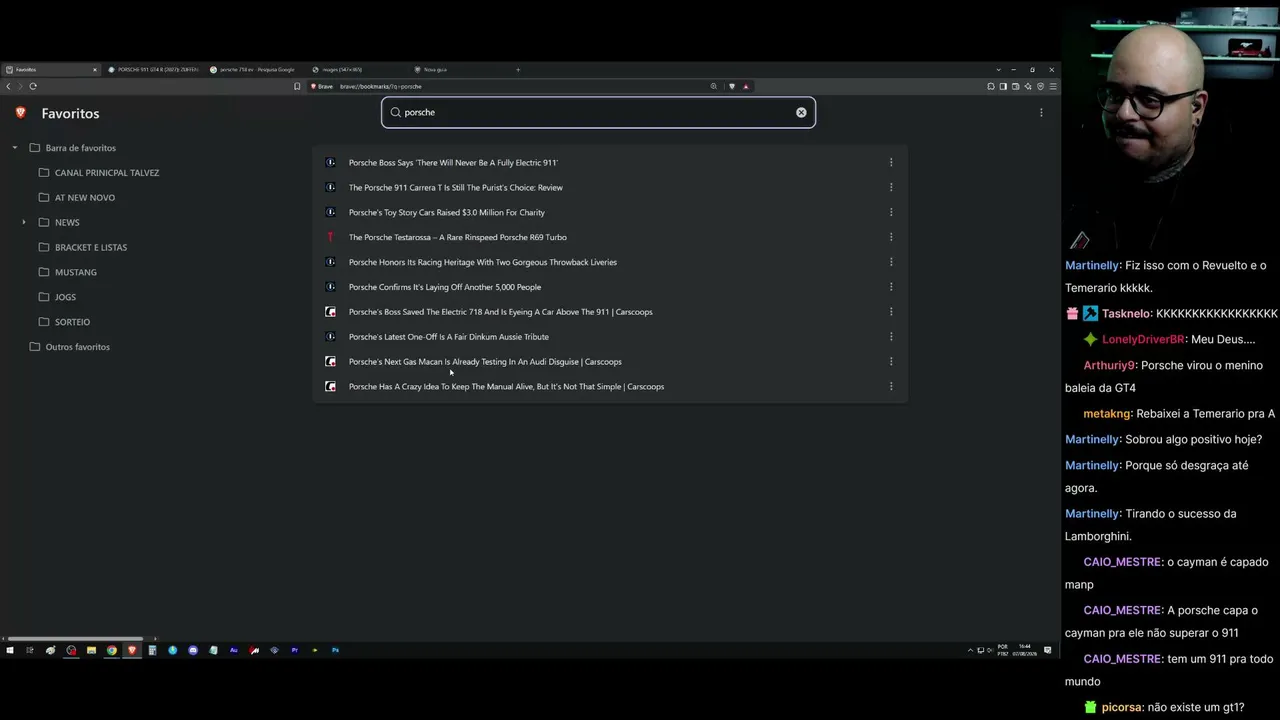Click the zoom magnifier in address bar
Viewport: 1280px width, 720px height.
pyautogui.click(x=713, y=86)
